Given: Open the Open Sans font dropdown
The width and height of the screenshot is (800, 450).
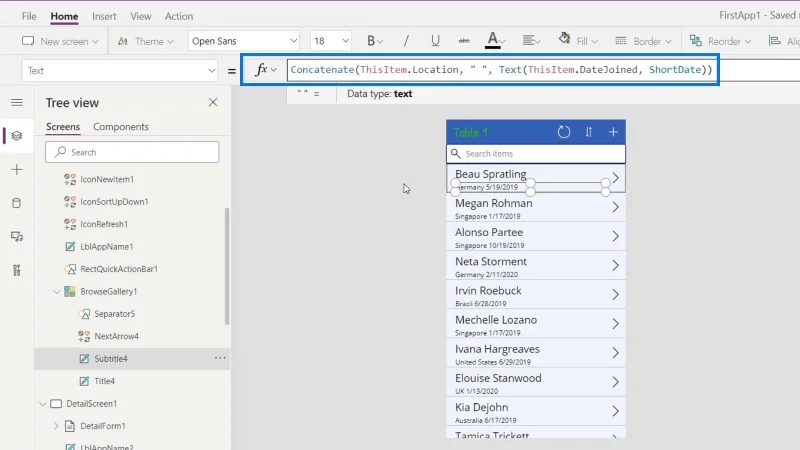Looking at the screenshot, I should pyautogui.click(x=243, y=41).
